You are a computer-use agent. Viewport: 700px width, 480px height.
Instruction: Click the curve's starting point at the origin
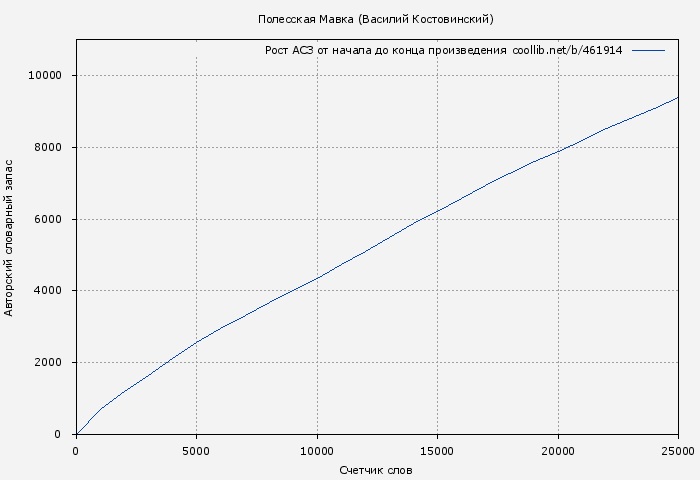pyautogui.click(x=77, y=434)
